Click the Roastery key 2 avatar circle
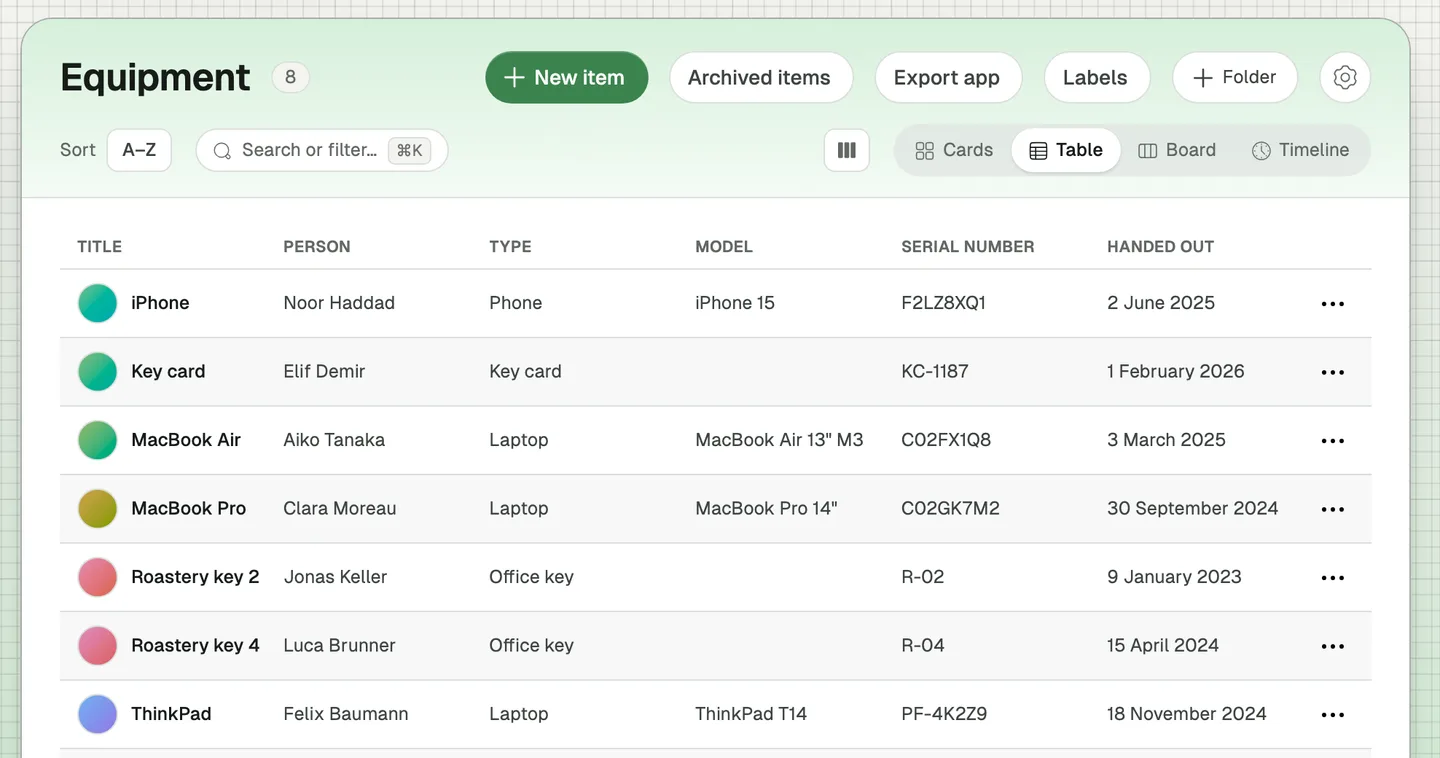Screen dimensions: 1440x758 pos(98,577)
